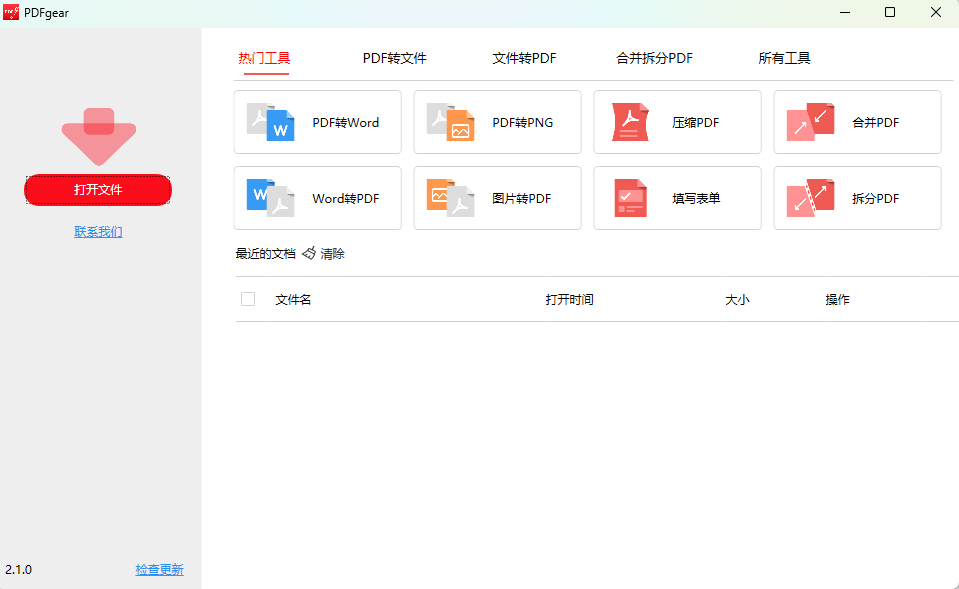The image size is (959, 589).
Task: Click the 图片转PDF image icon
Action: click(x=450, y=198)
